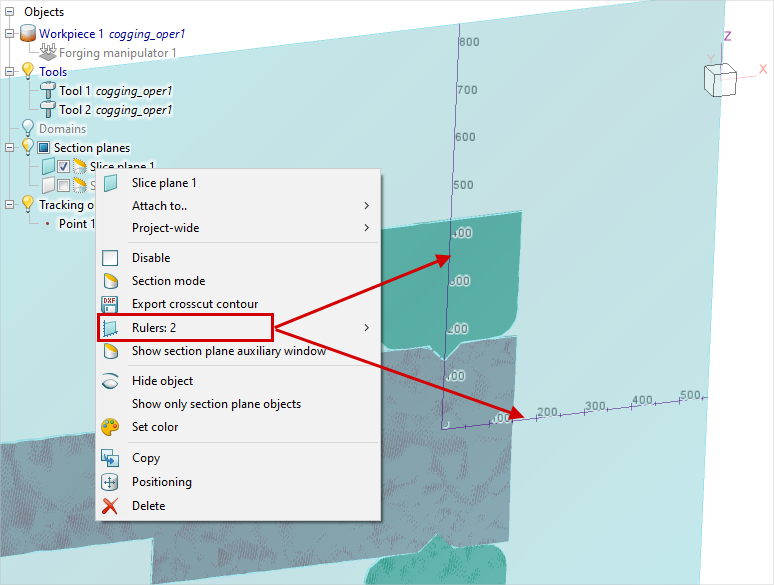Check the second section plane's checkbox
The height and width of the screenshot is (585, 774).
coord(63,185)
